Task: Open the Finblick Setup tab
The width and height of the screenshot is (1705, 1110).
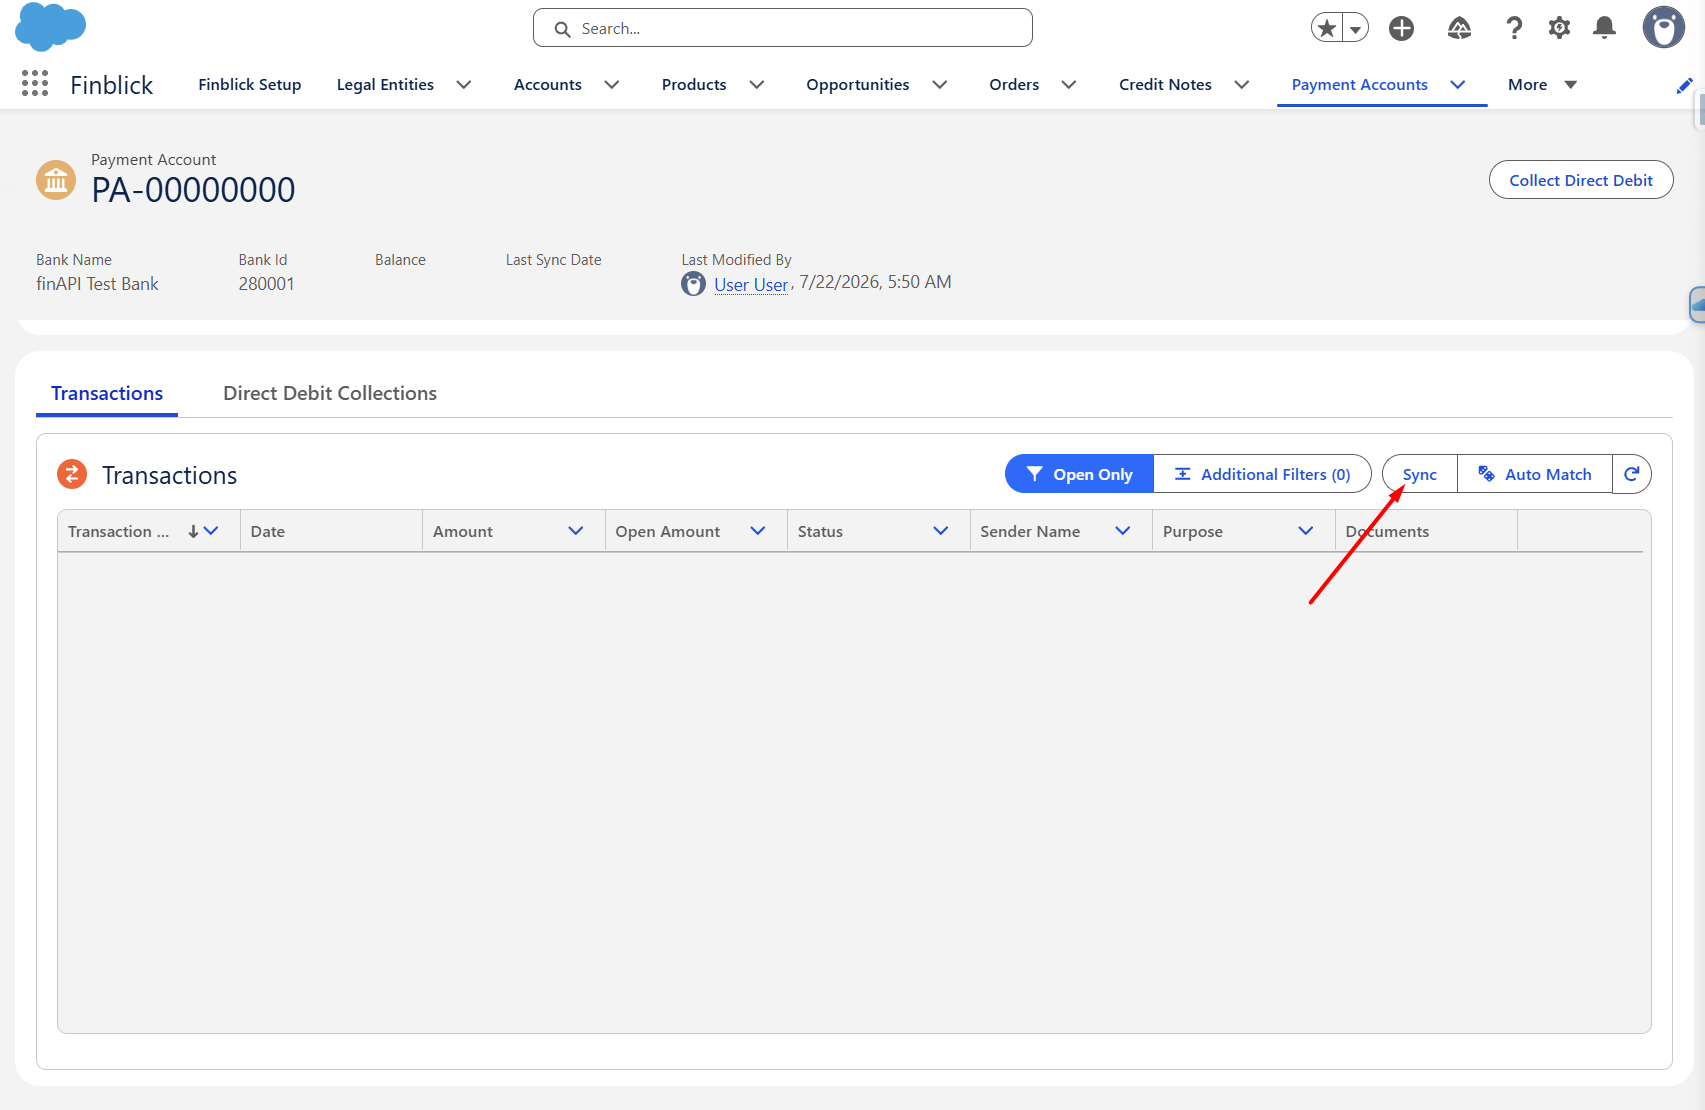Action: click(x=250, y=85)
